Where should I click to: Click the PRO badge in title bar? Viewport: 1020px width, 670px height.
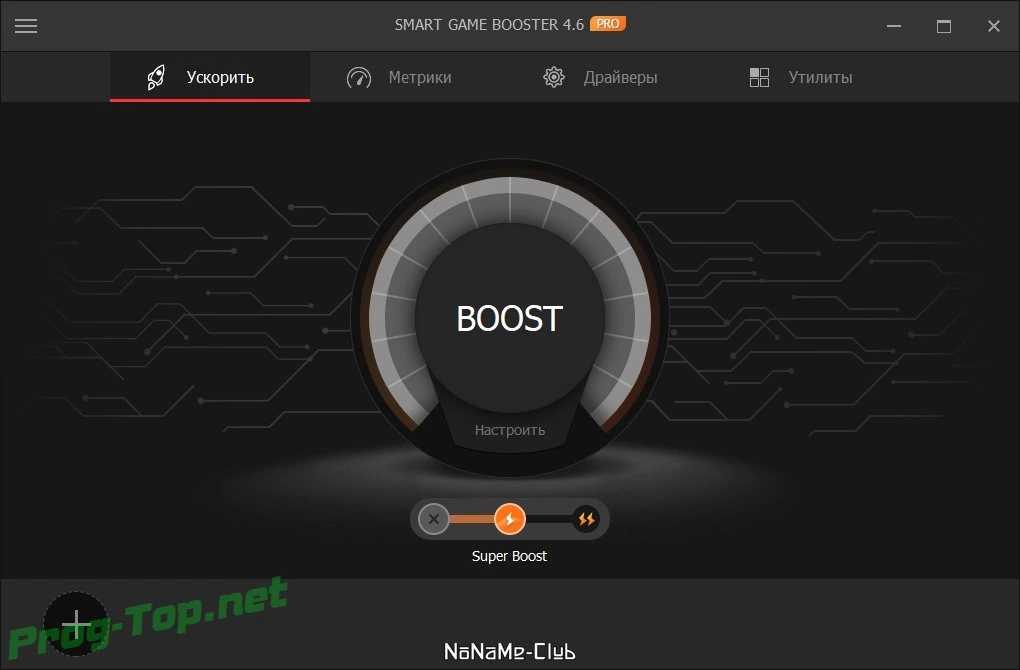point(608,24)
